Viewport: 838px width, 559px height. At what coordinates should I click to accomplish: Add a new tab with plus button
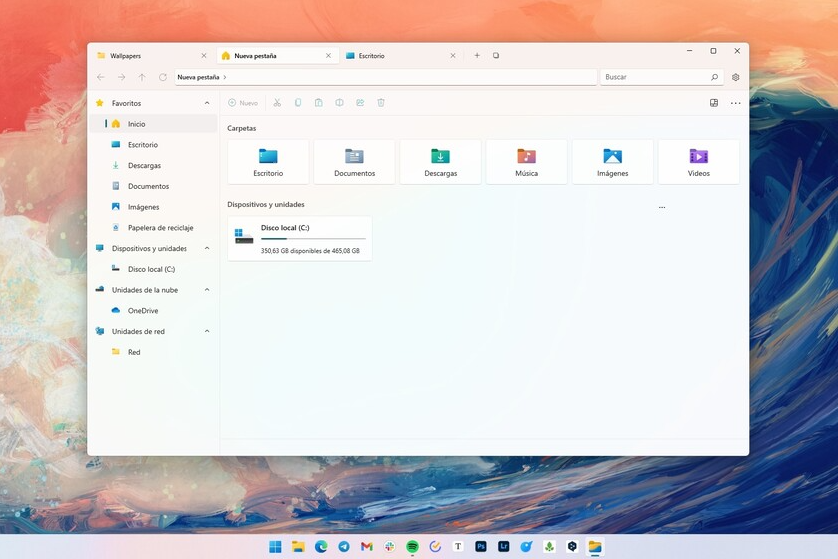pos(477,56)
